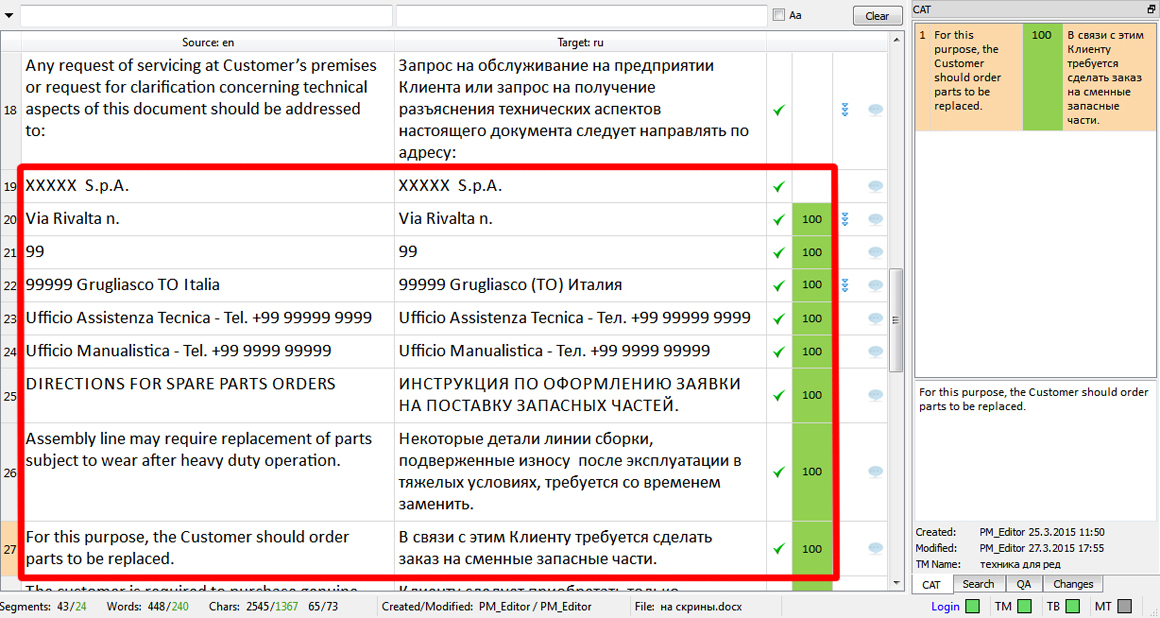Click the blue down-arrows icon on segment 22
This screenshot has height=618, width=1160.
(x=845, y=286)
